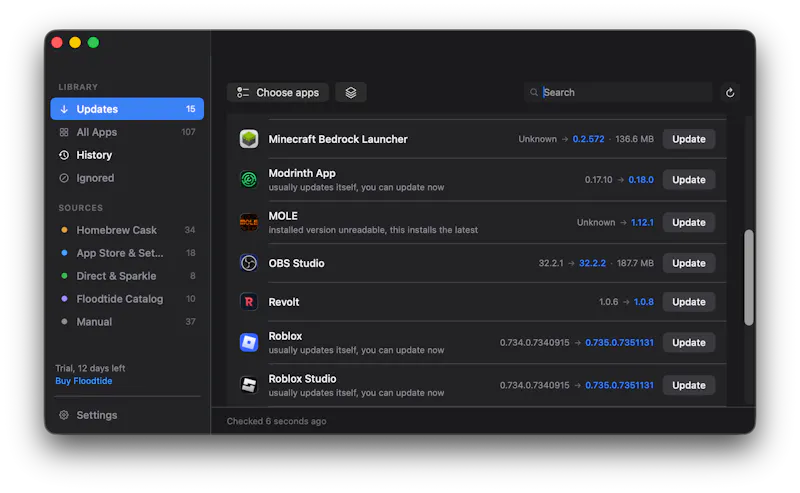Click version 1.0.8 for Revolt
This screenshot has height=493, width=800.
click(643, 302)
